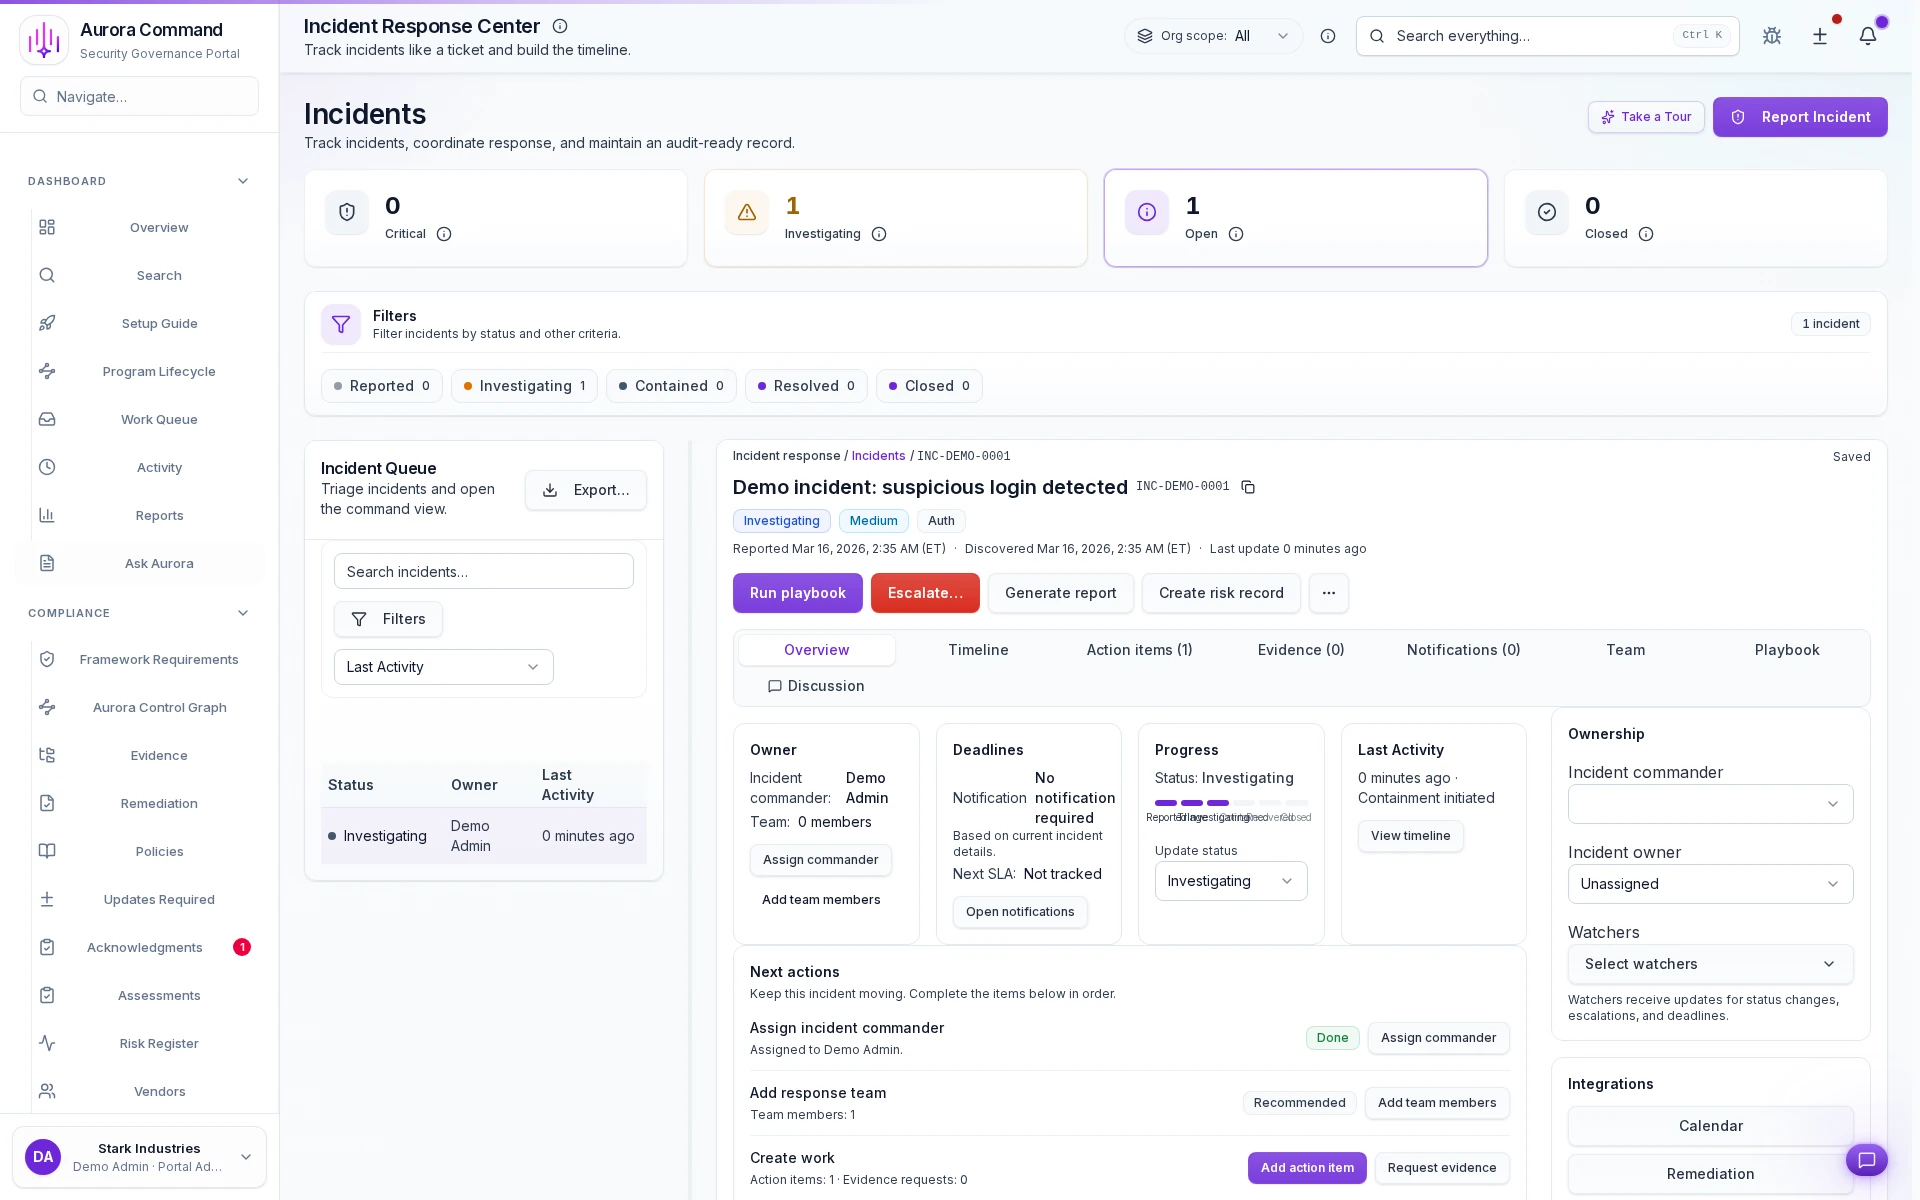
Task: Open the Playbook tab
Action: coord(1786,650)
